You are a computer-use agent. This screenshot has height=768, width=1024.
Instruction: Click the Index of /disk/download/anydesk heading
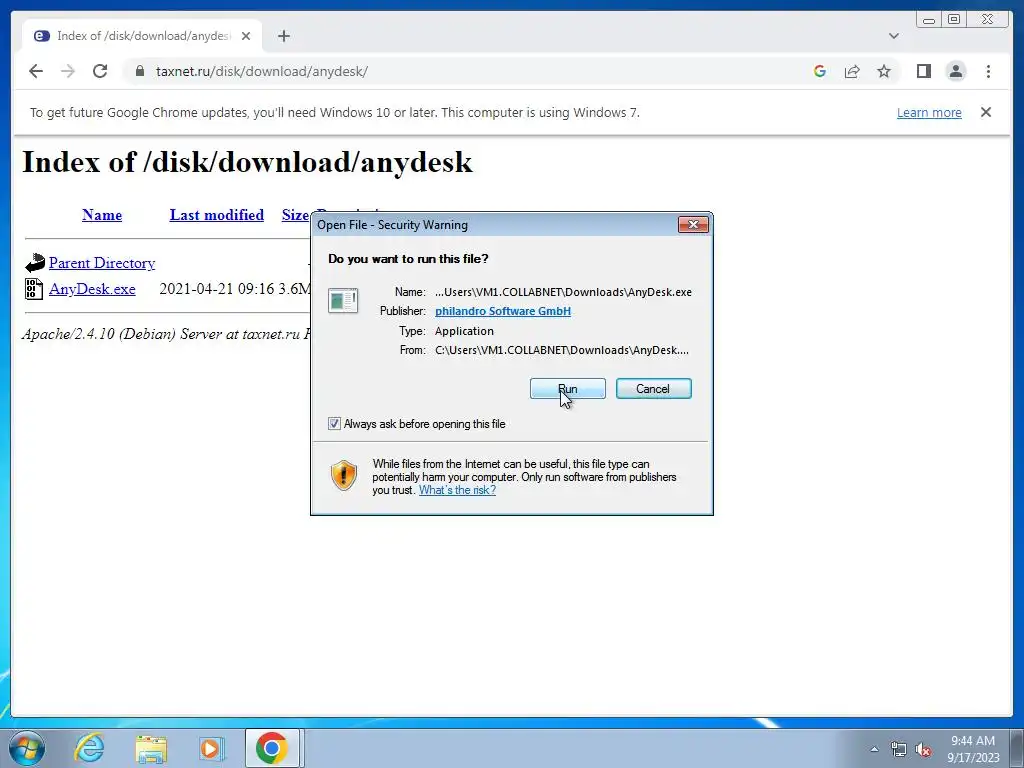(x=248, y=162)
